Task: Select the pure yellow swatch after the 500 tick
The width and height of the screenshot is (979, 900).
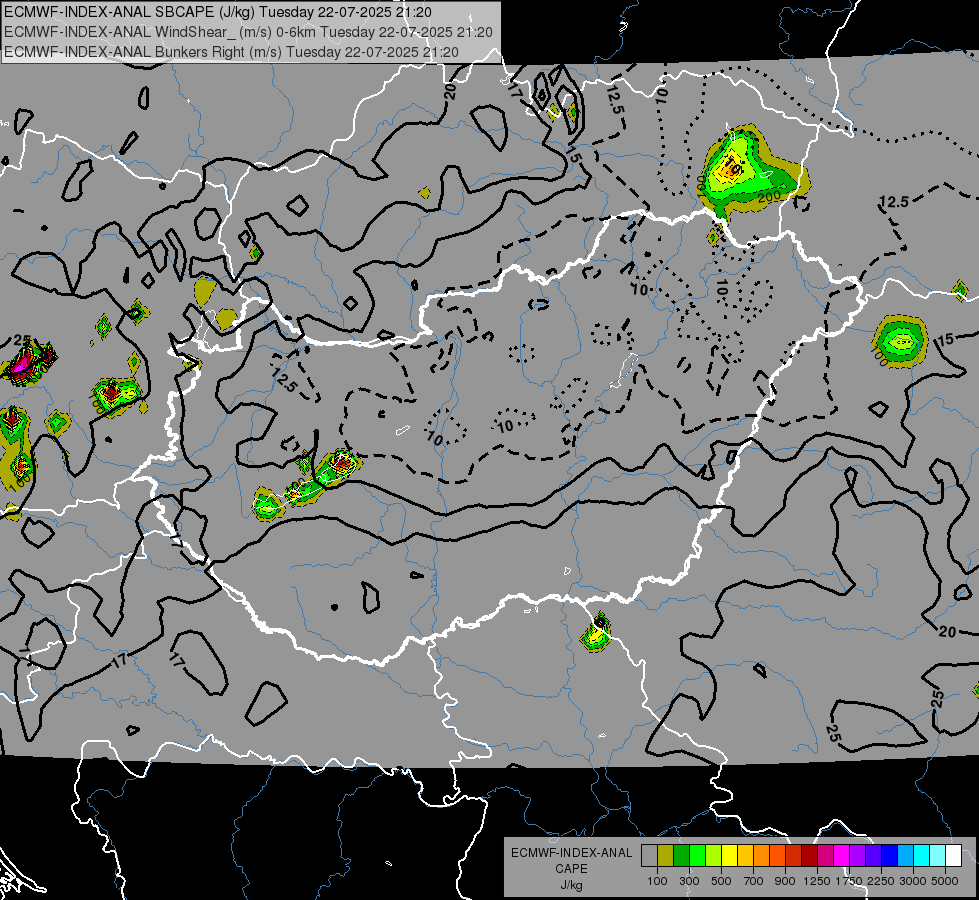Action: [729, 856]
